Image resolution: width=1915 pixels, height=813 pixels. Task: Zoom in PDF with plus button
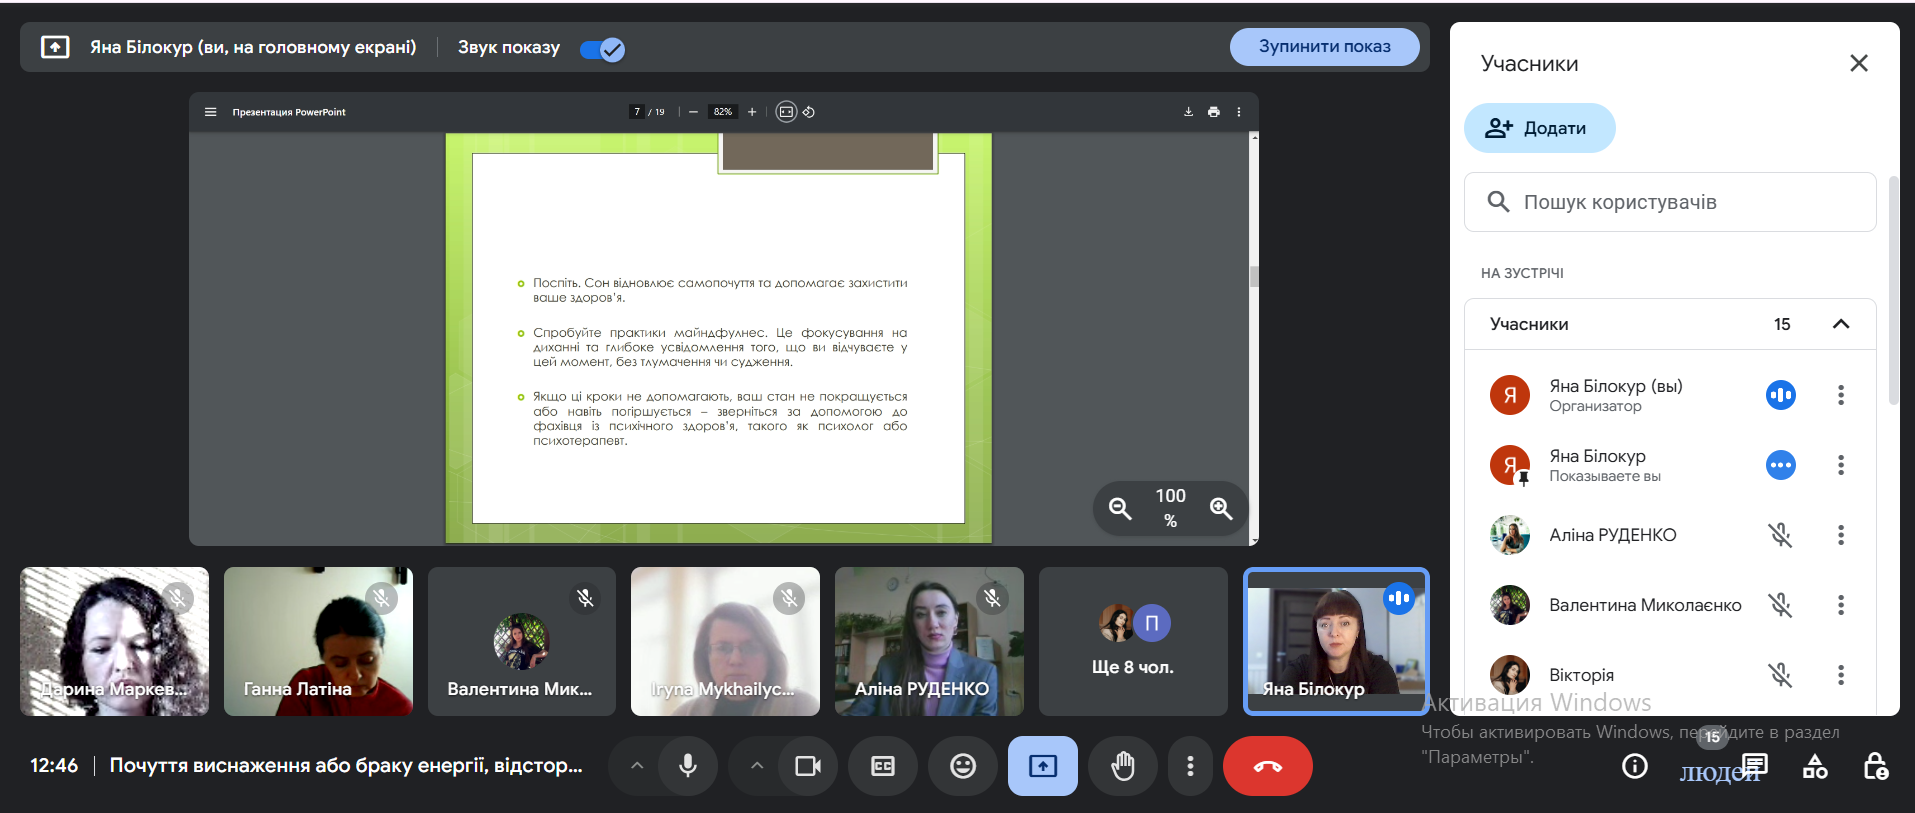[x=752, y=112]
